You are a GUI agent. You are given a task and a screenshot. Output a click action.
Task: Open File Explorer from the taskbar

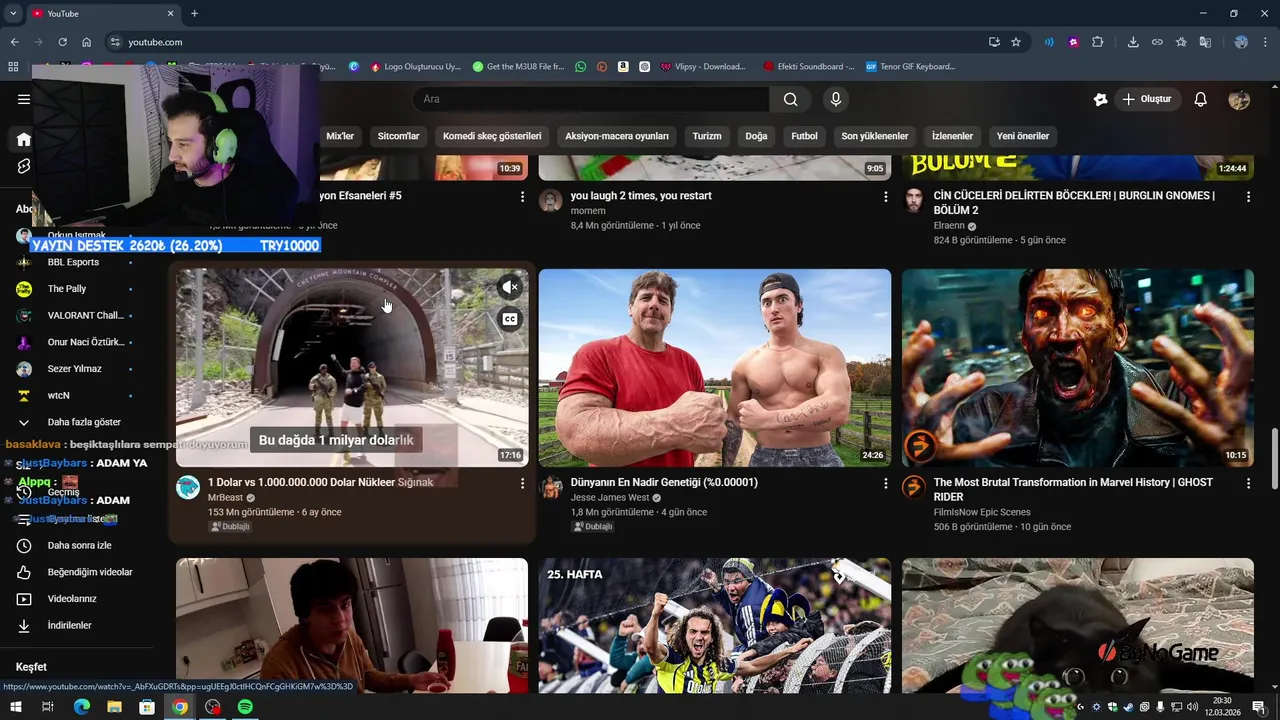(114, 707)
